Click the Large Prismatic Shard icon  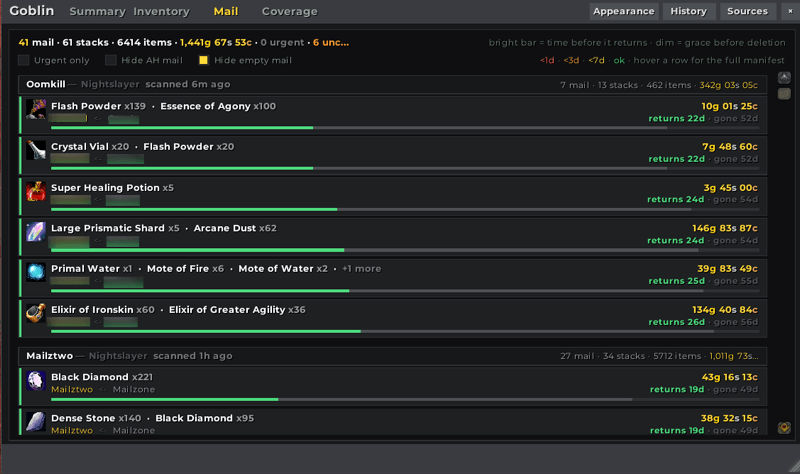click(x=36, y=232)
